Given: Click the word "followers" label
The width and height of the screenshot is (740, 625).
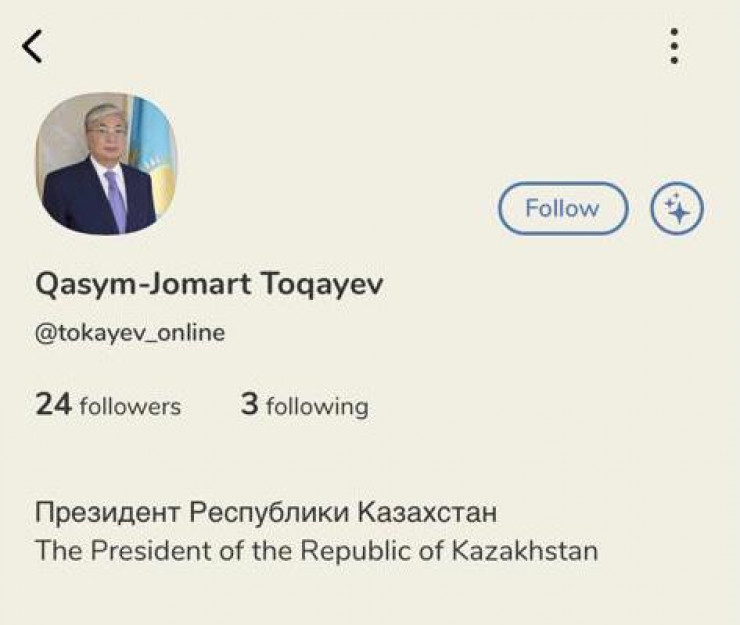Looking at the screenshot, I should pyautogui.click(x=130, y=407).
